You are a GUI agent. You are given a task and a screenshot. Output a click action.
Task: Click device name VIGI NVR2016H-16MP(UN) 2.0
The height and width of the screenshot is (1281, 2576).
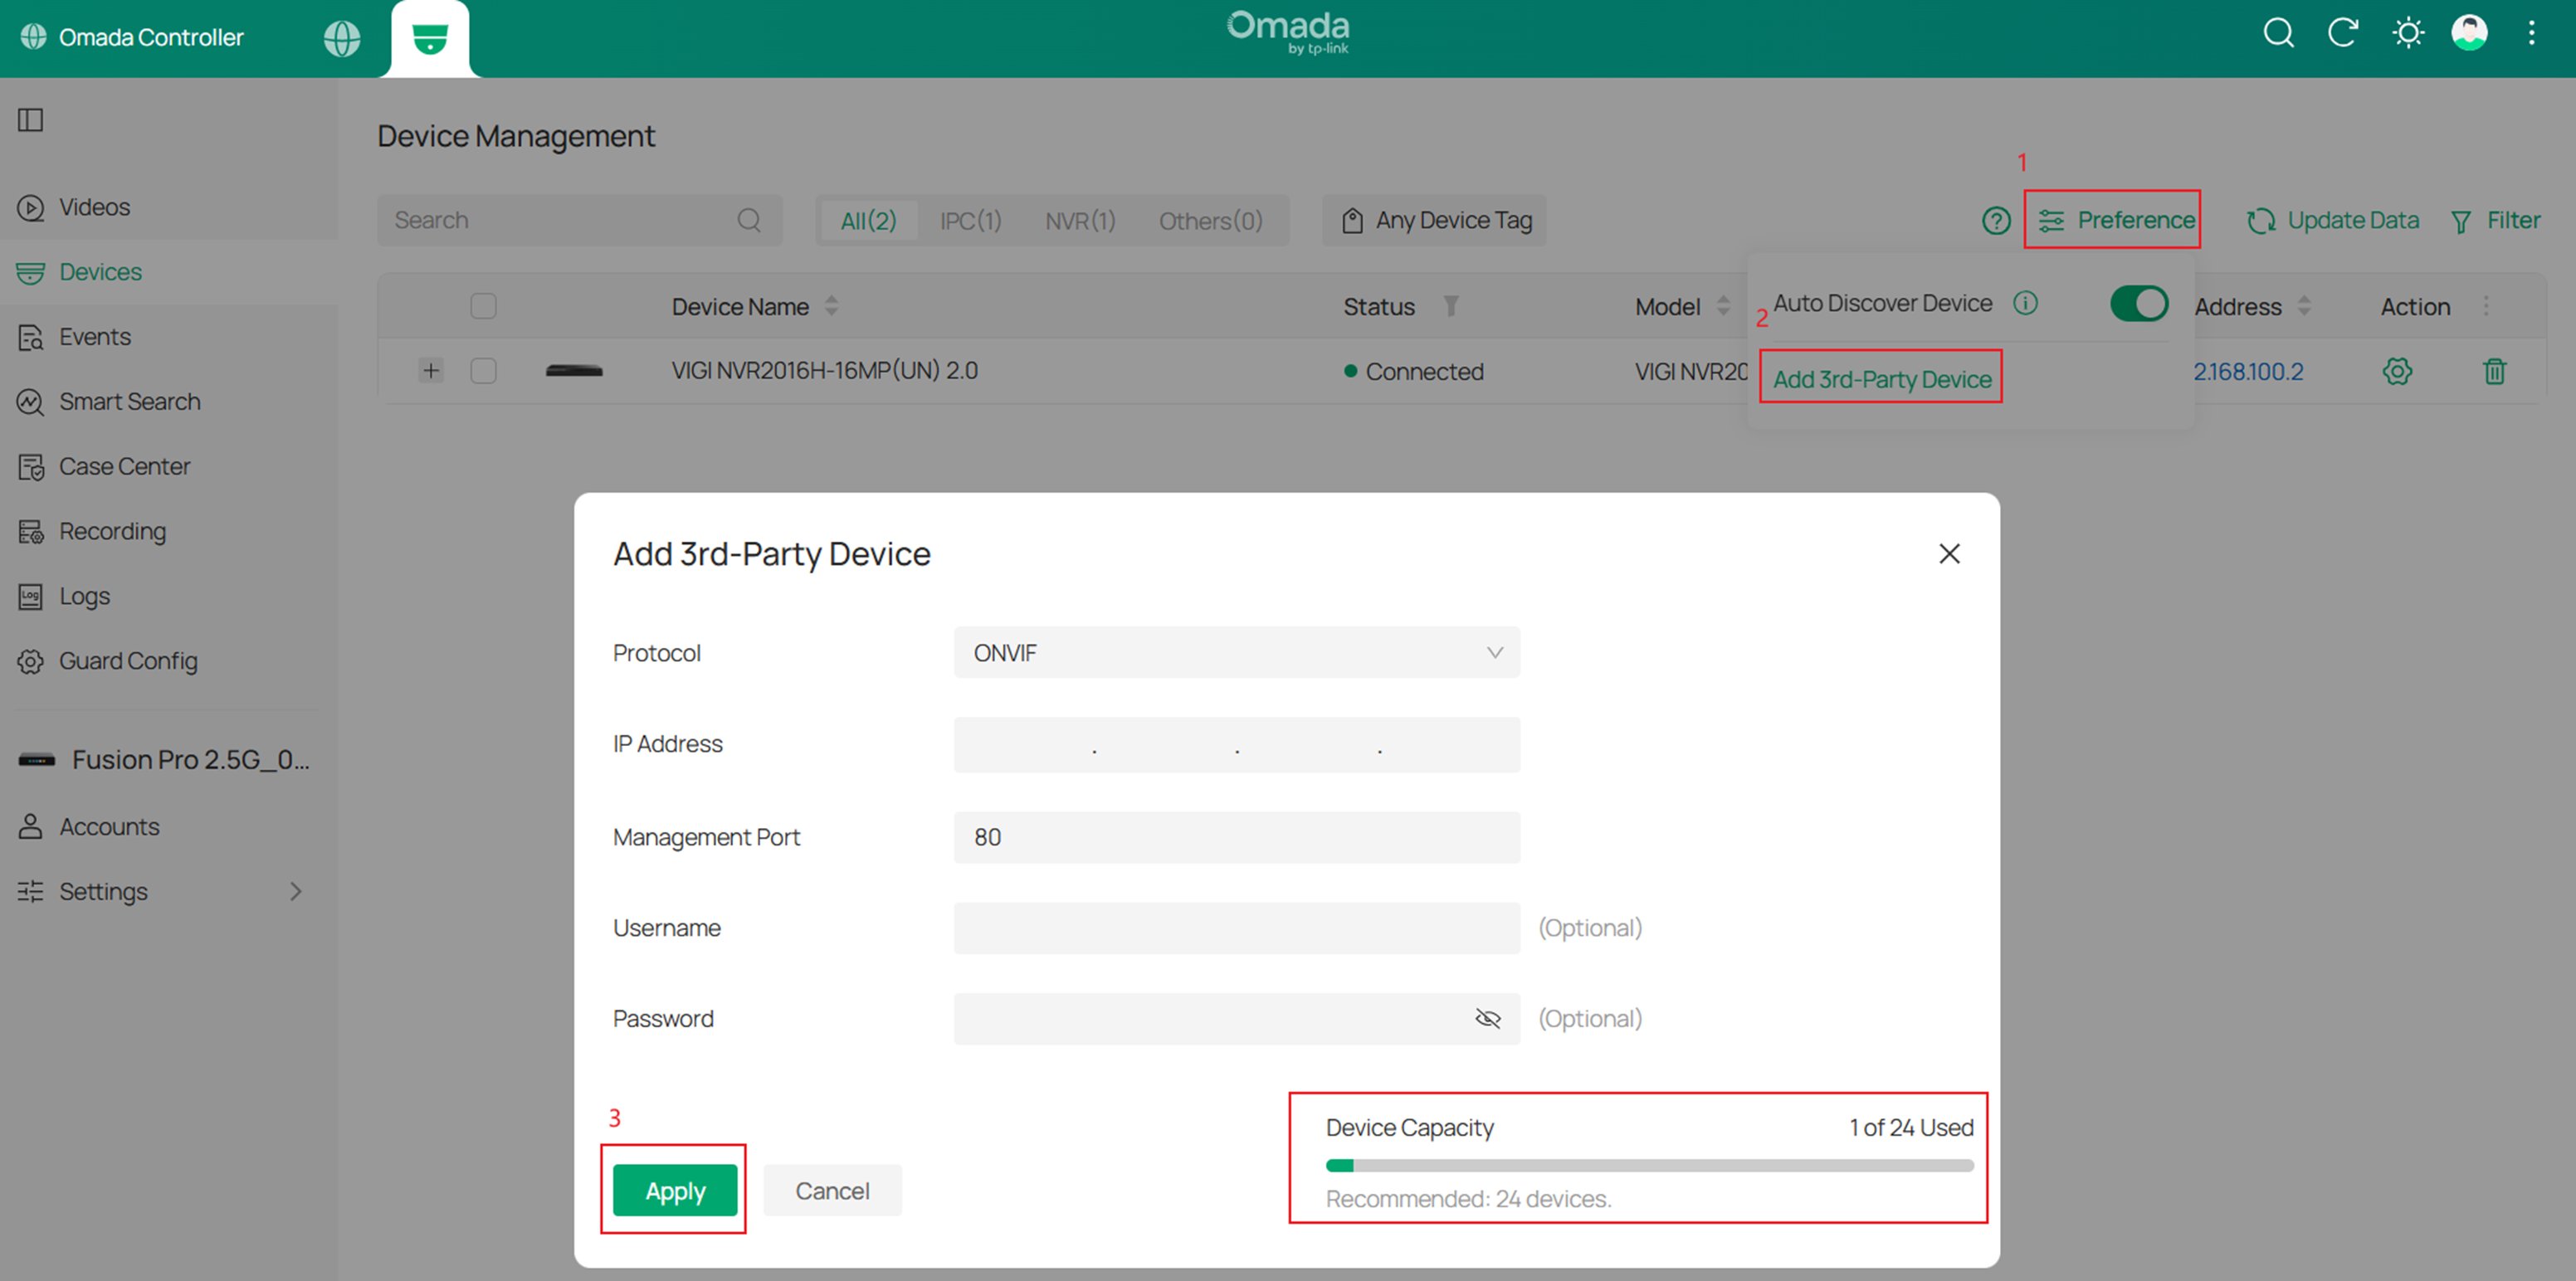point(824,371)
